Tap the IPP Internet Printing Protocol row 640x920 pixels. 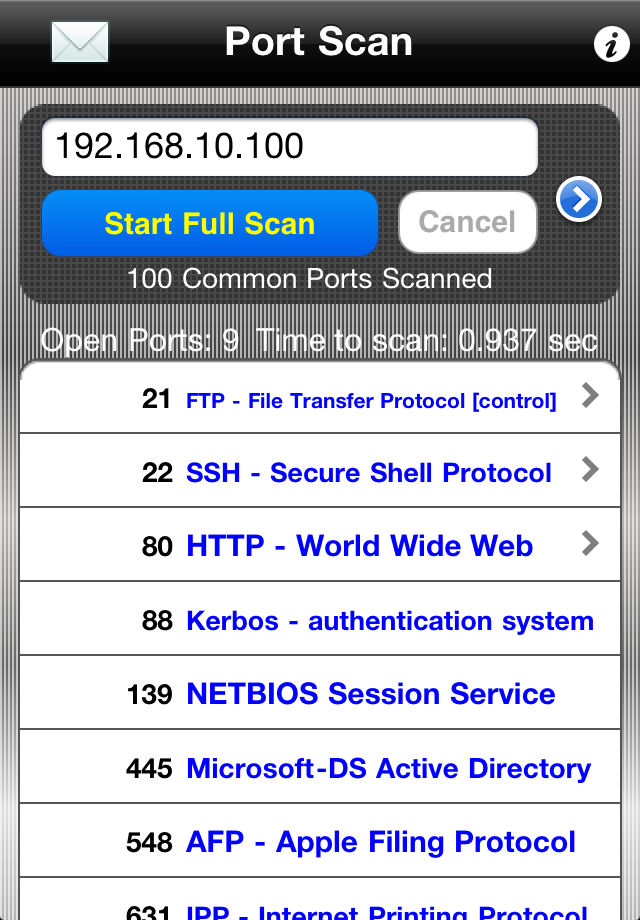pyautogui.click(x=320, y=899)
